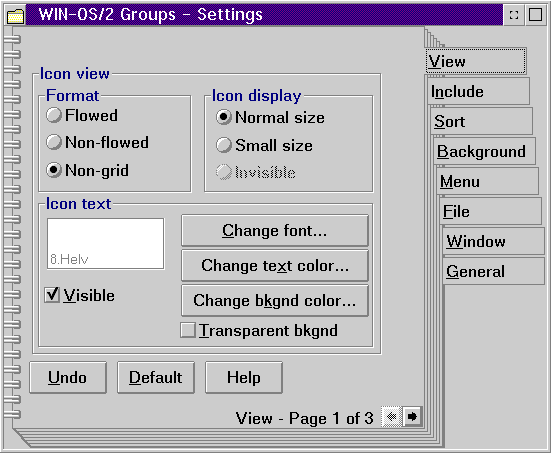The width and height of the screenshot is (551, 453).
Task: Open Change text color... dialog
Action: [x=275, y=266]
